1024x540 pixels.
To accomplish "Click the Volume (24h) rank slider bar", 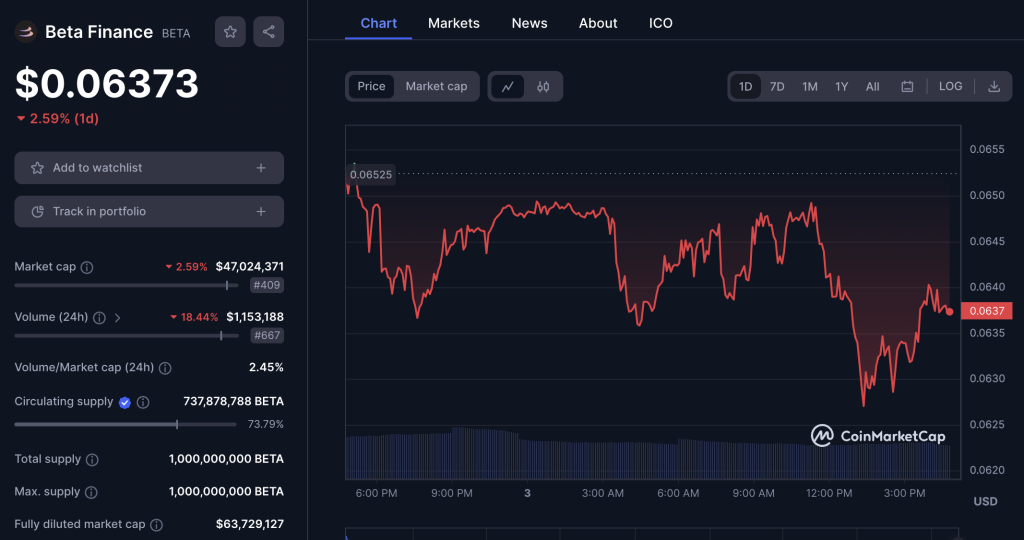I will [126, 336].
